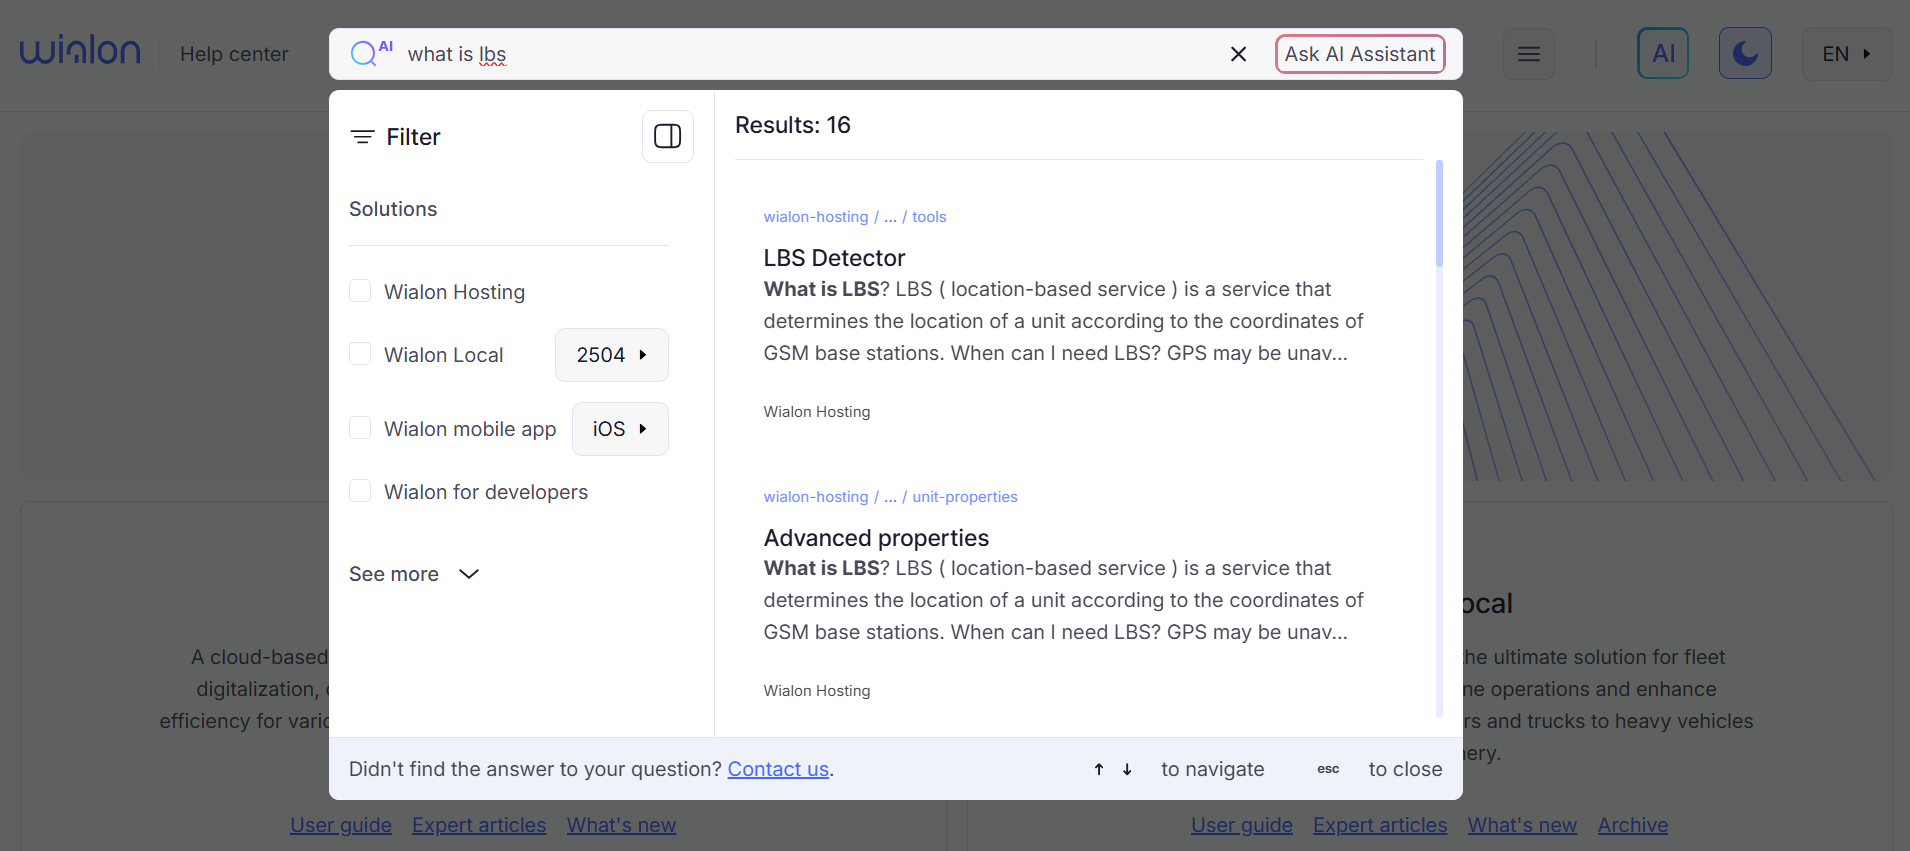Open the hamburger menu

[1529, 54]
